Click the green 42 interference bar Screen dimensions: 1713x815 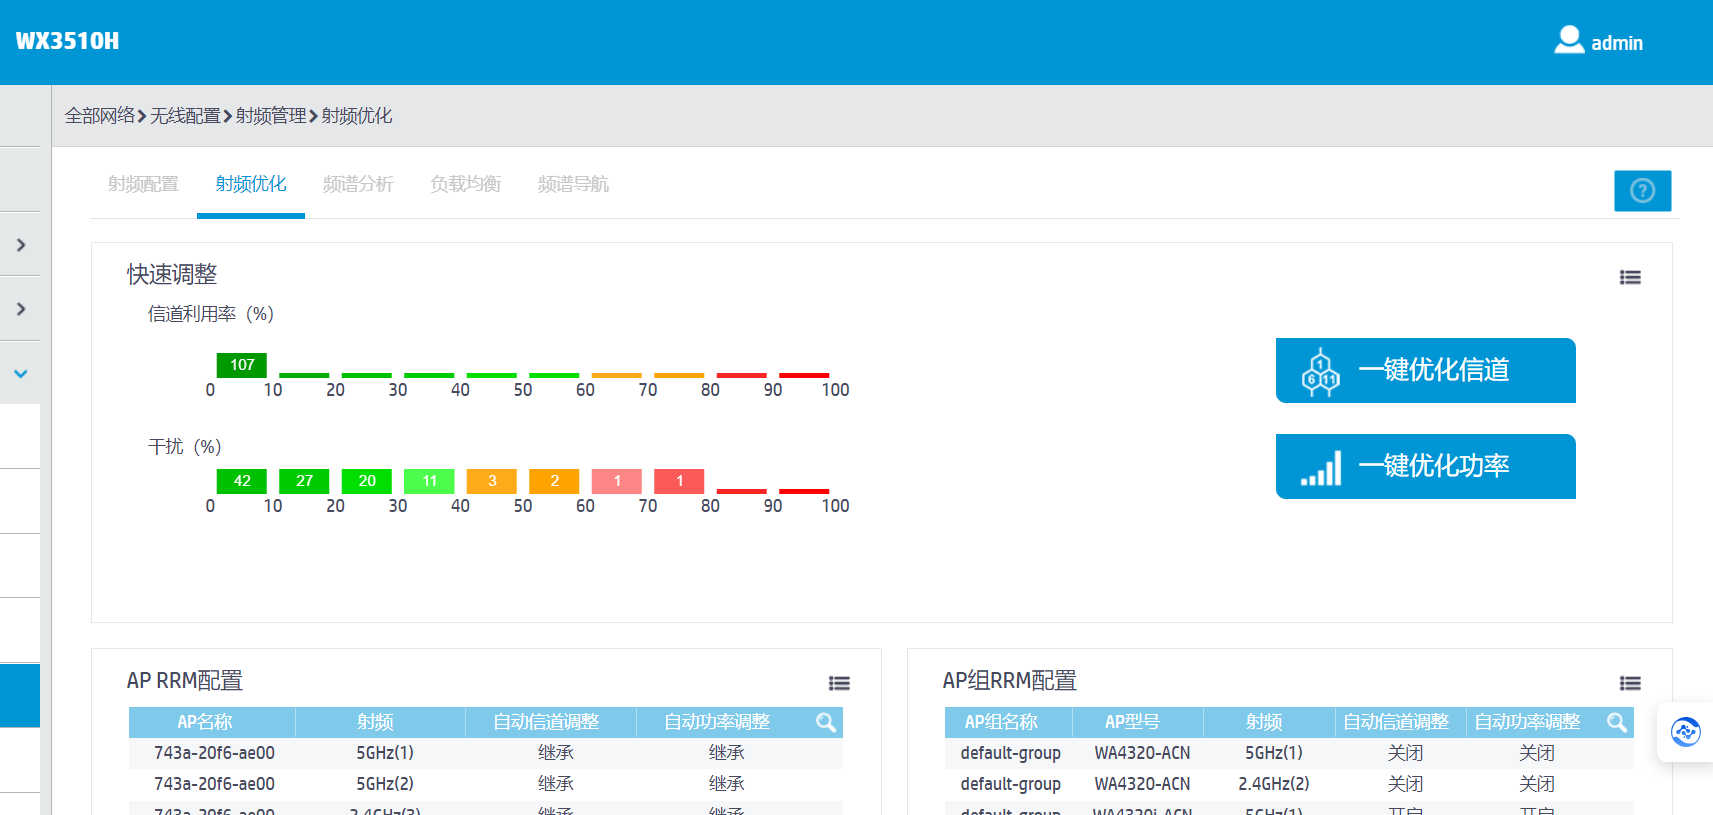click(x=242, y=481)
